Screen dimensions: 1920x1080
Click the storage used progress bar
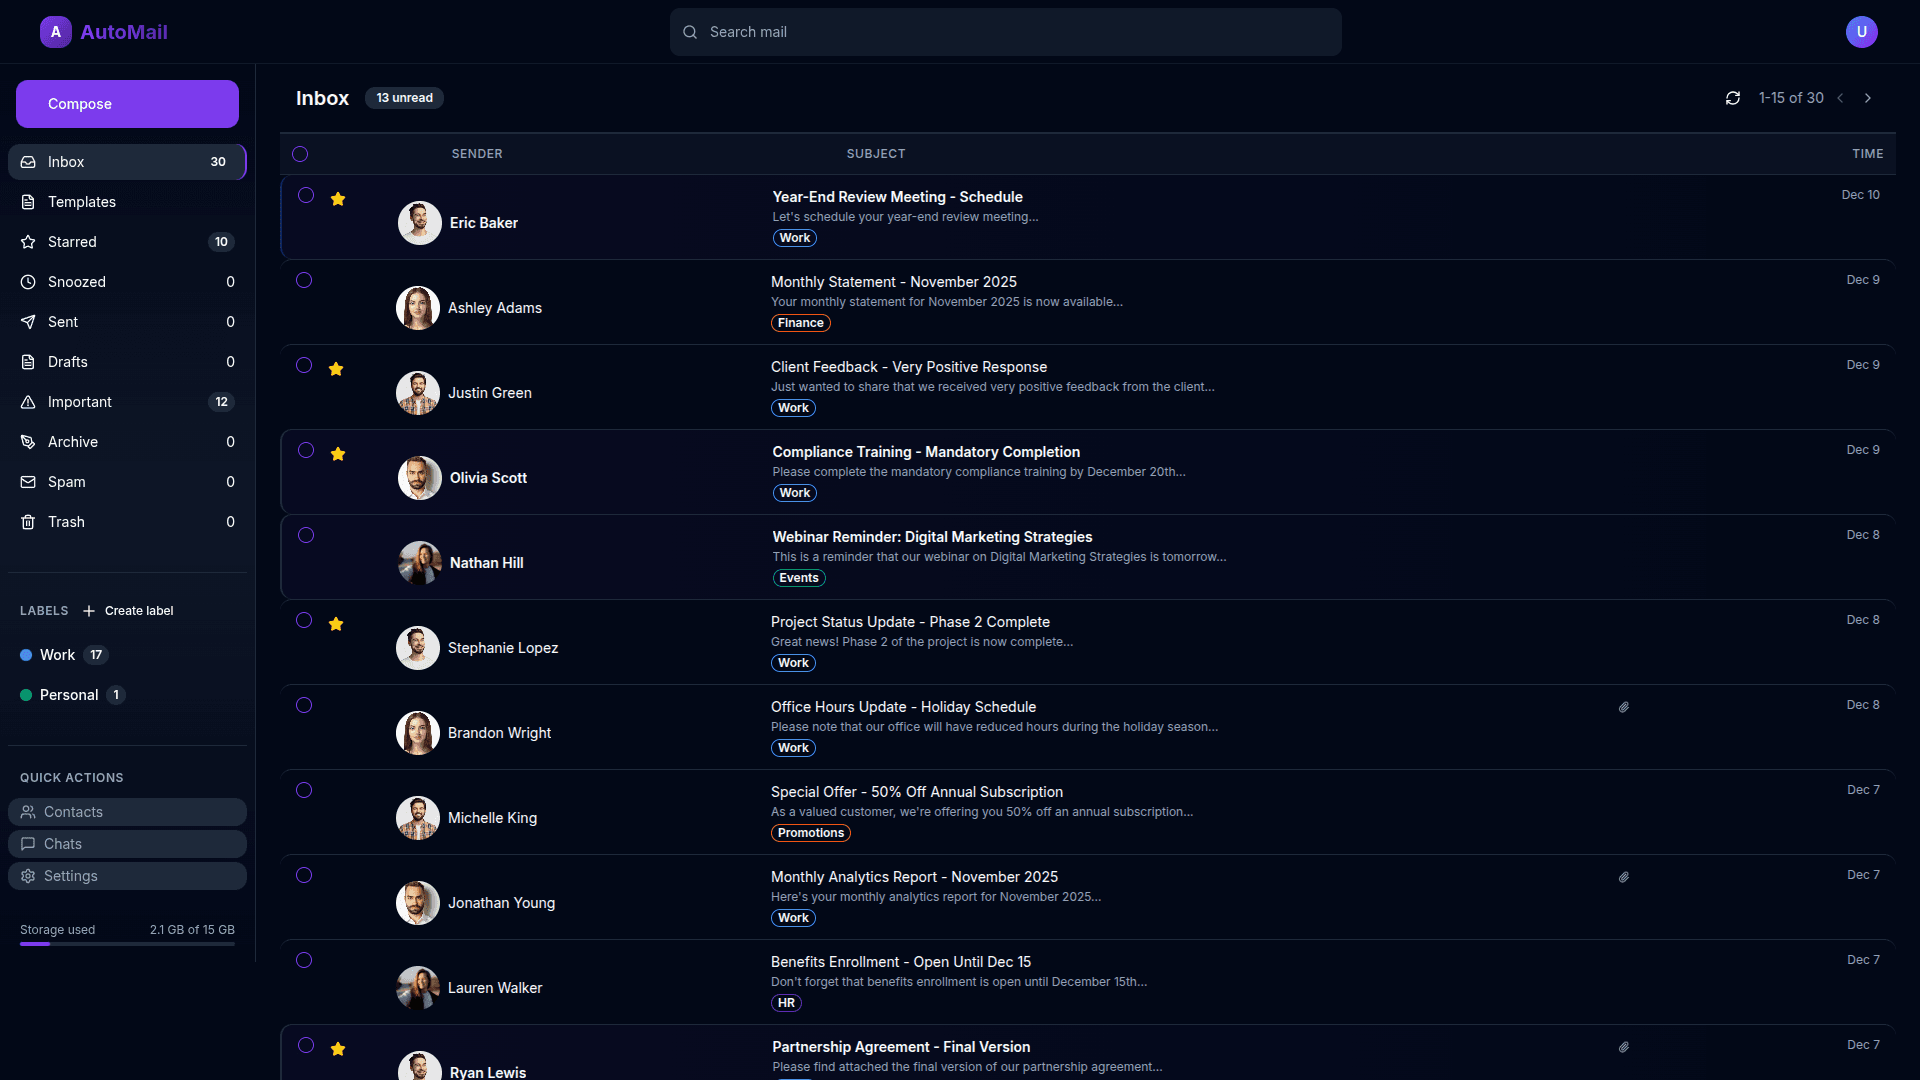[x=127, y=944]
